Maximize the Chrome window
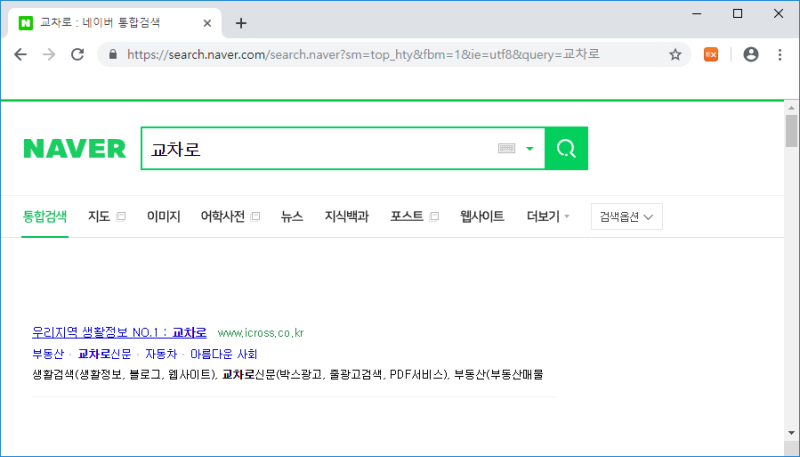This screenshot has width=800, height=457. pos(737,14)
